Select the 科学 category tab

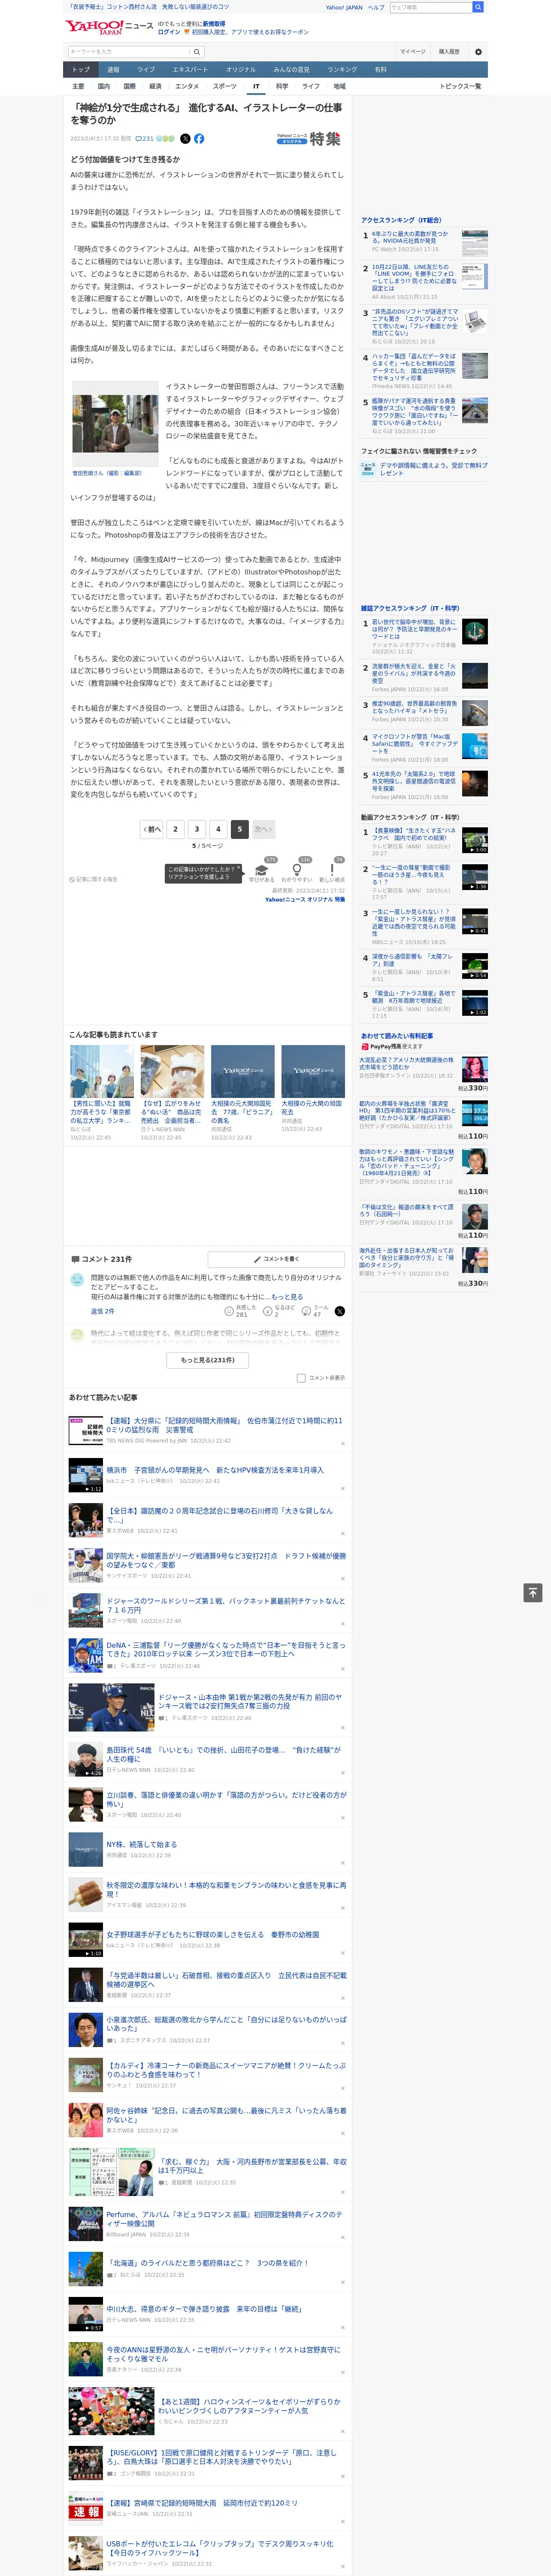pos(282,86)
